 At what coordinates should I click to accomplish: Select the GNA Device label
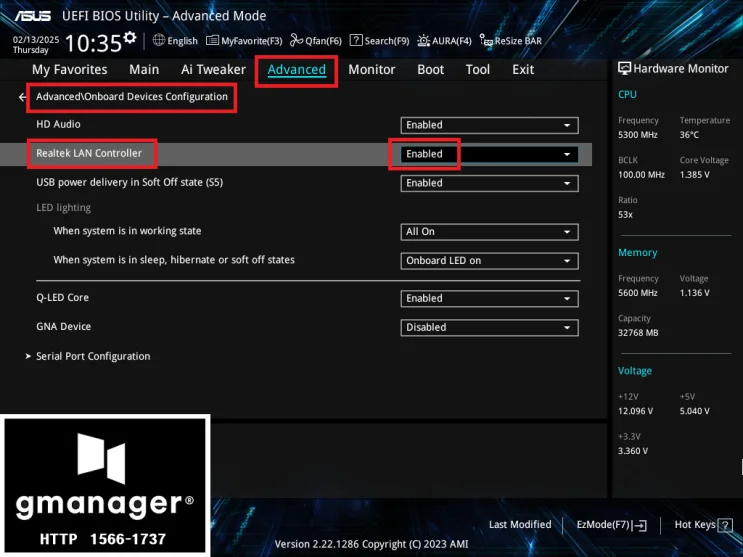click(x=63, y=327)
